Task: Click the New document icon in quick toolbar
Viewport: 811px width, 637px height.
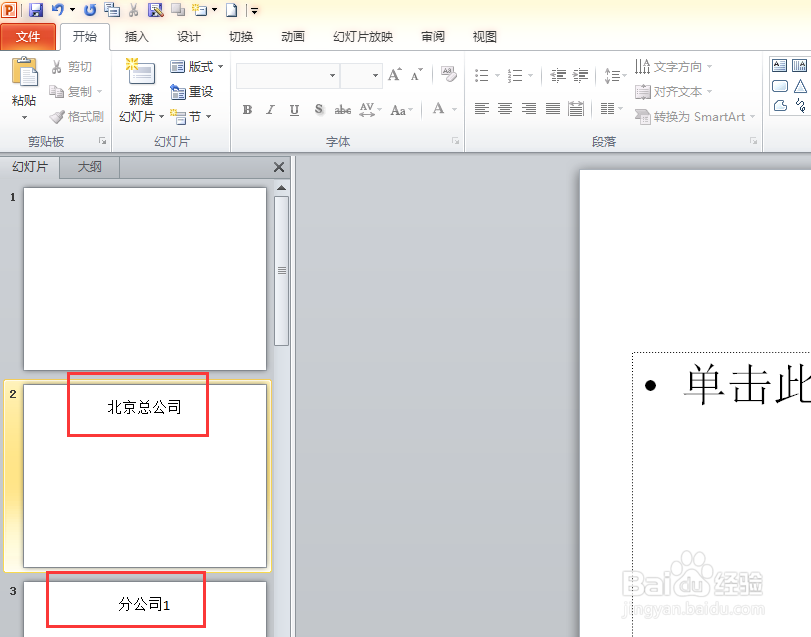Action: (x=232, y=10)
